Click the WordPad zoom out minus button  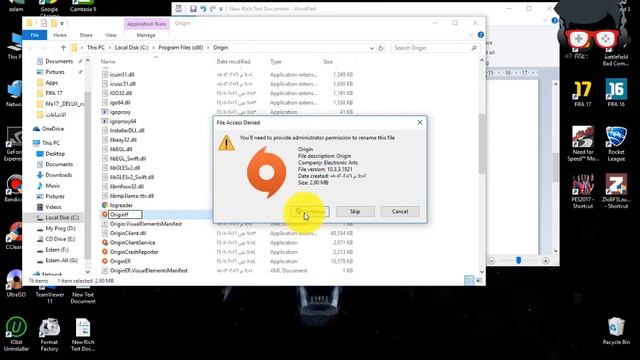[x=491, y=260]
